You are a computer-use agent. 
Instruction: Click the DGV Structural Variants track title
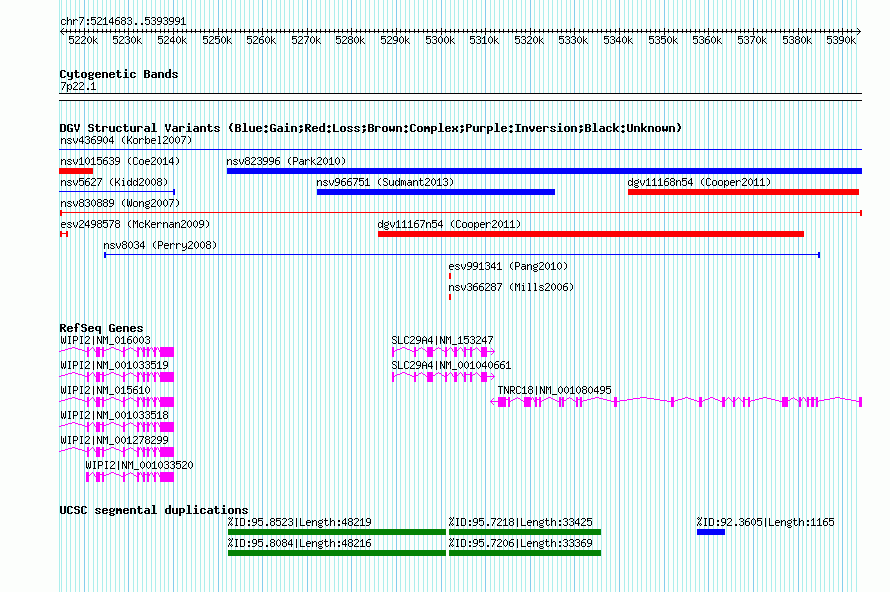[370, 128]
